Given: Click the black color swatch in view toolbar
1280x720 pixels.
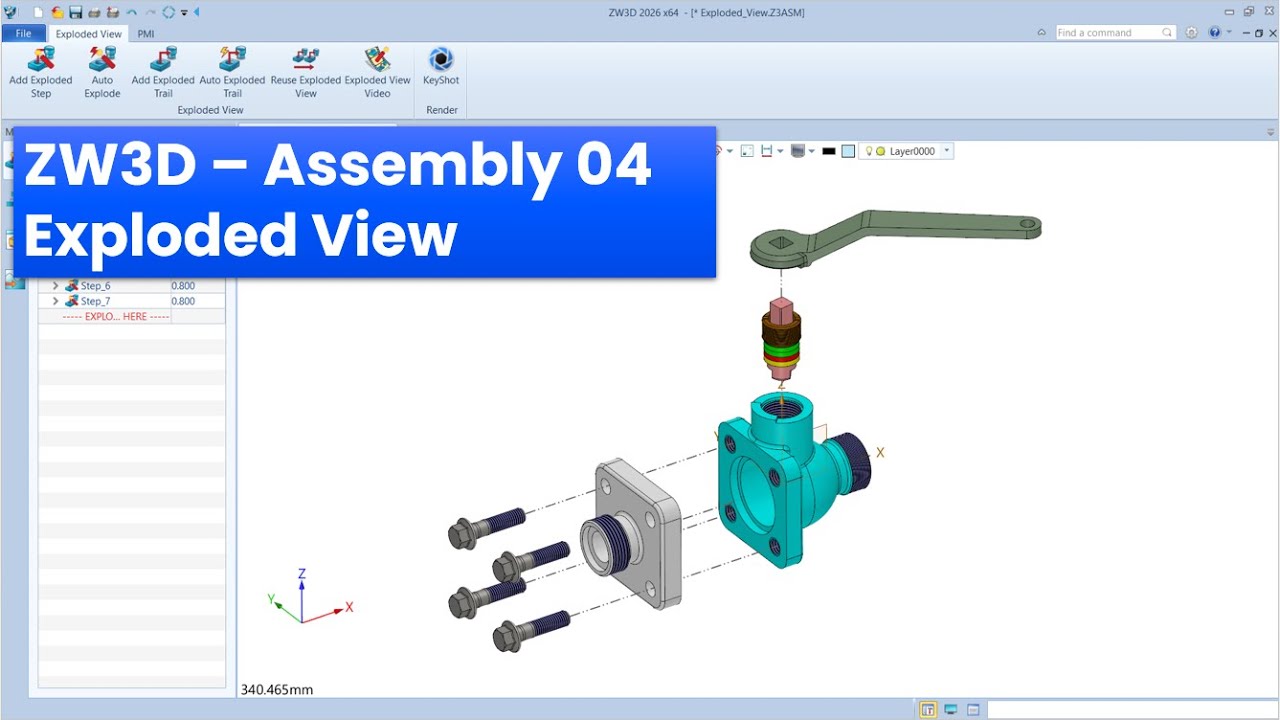Looking at the screenshot, I should tap(829, 151).
